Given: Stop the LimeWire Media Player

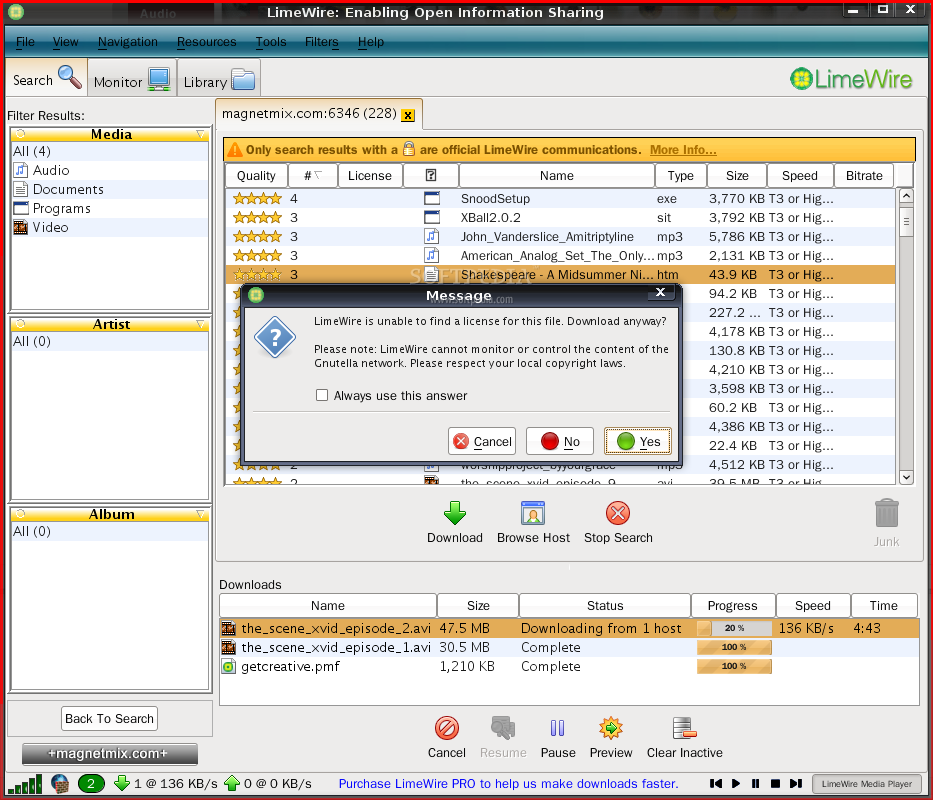Looking at the screenshot, I should tap(775, 784).
